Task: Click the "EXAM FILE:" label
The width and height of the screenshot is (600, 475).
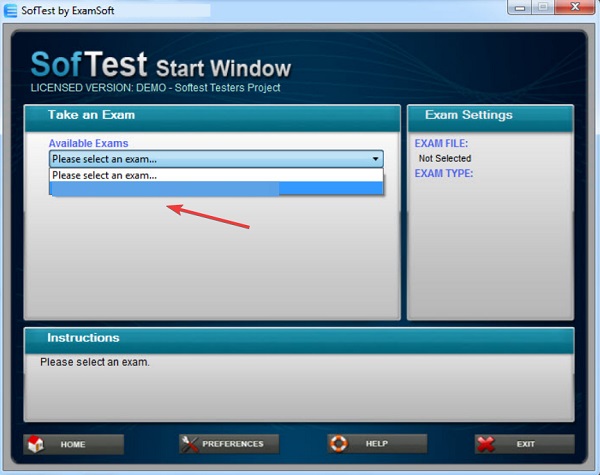Action: 441,143
